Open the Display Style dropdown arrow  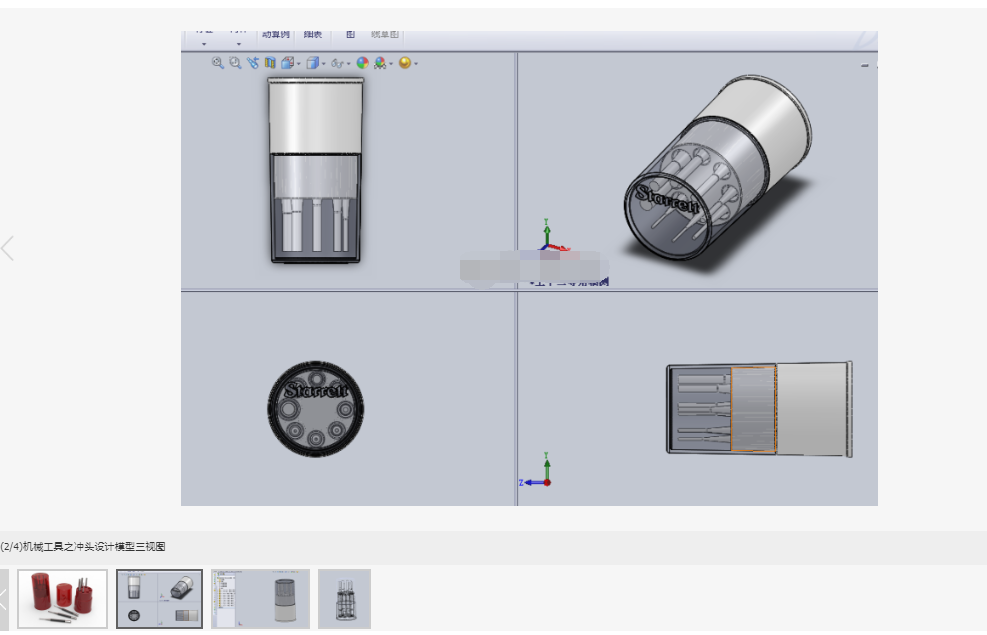click(x=324, y=64)
